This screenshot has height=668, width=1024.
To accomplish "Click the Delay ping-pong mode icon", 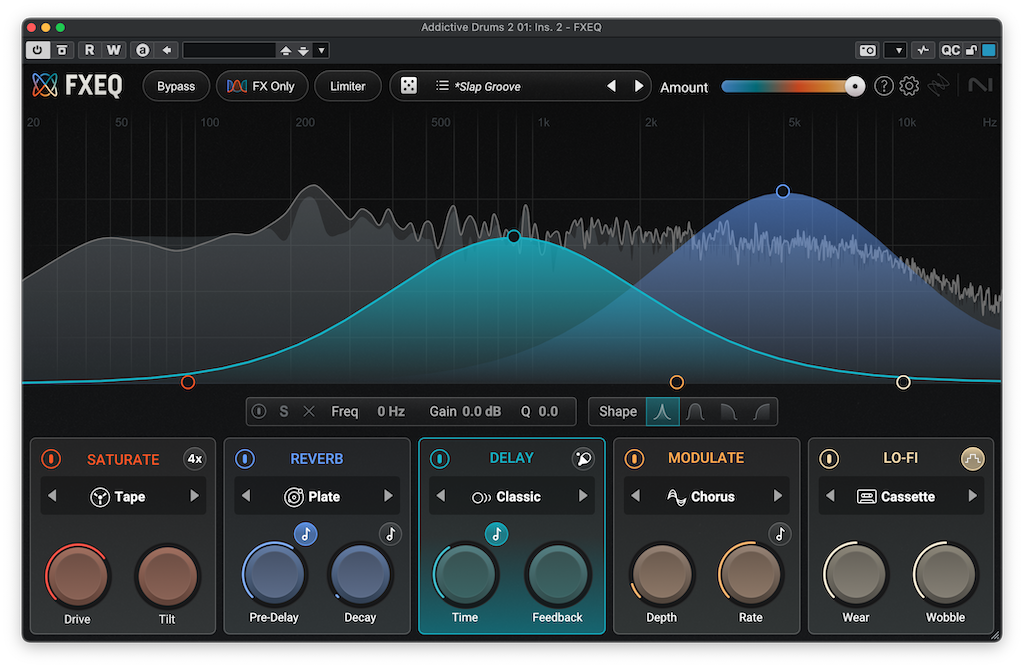I will pos(583,458).
